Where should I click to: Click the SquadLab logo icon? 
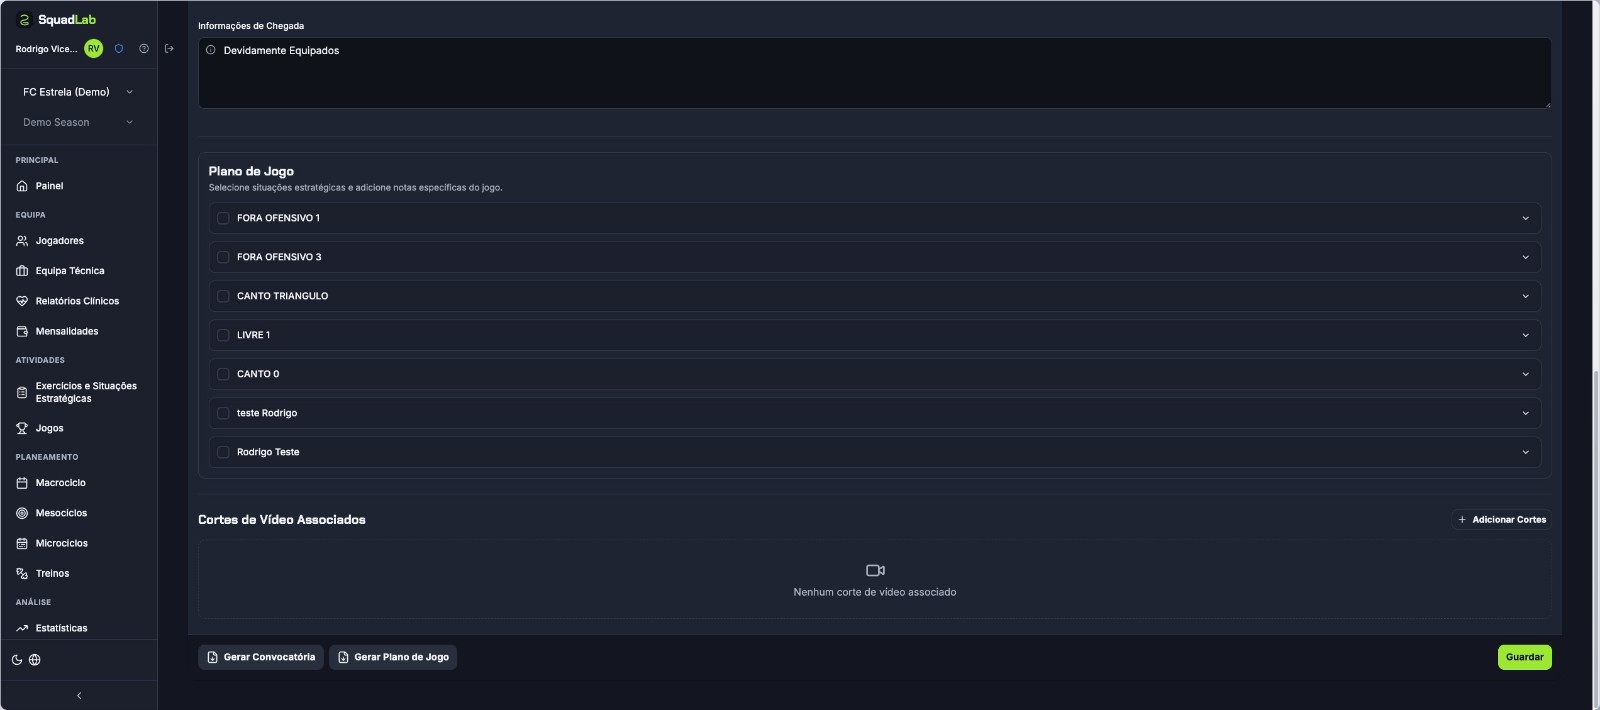point(24,20)
